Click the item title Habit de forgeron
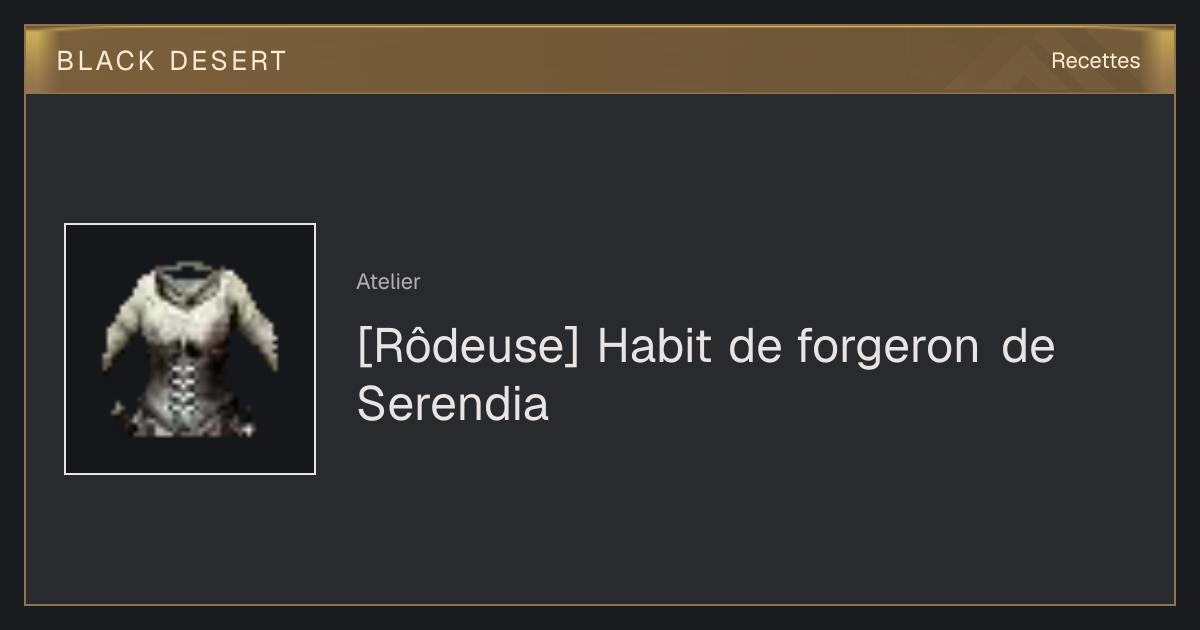Screen dimensions: 1200x630 pyautogui.click(x=788, y=347)
